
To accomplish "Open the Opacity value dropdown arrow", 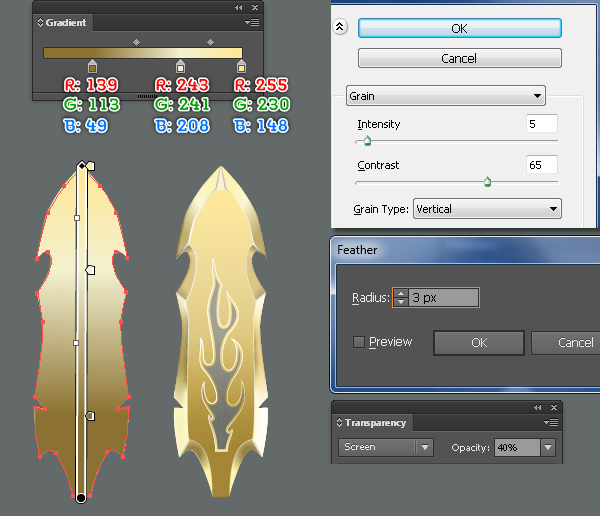I will (548, 447).
